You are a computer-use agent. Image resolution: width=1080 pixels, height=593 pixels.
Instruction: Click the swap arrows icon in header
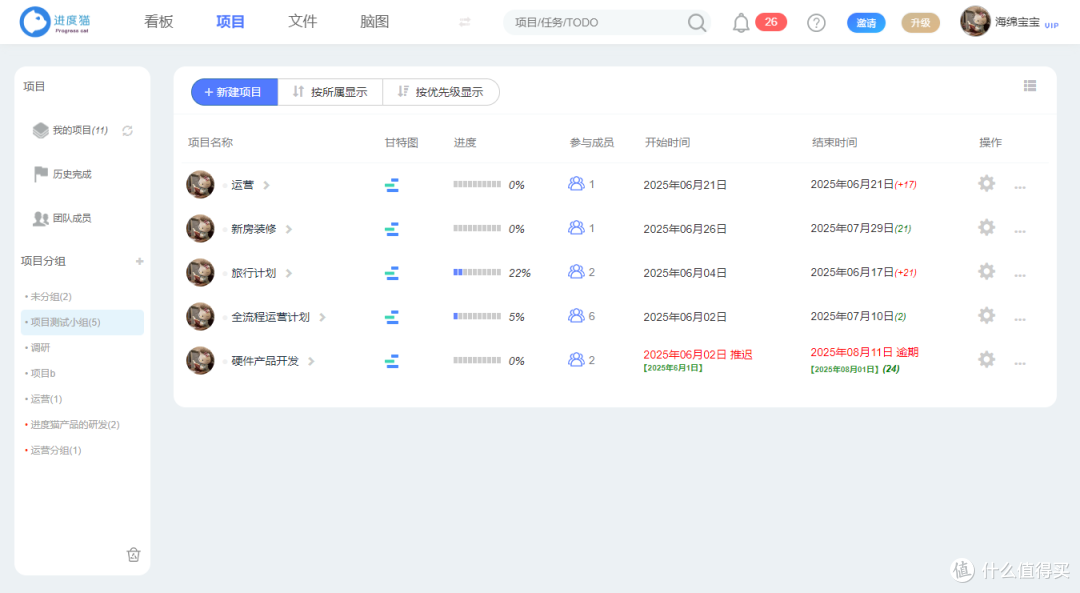click(465, 22)
